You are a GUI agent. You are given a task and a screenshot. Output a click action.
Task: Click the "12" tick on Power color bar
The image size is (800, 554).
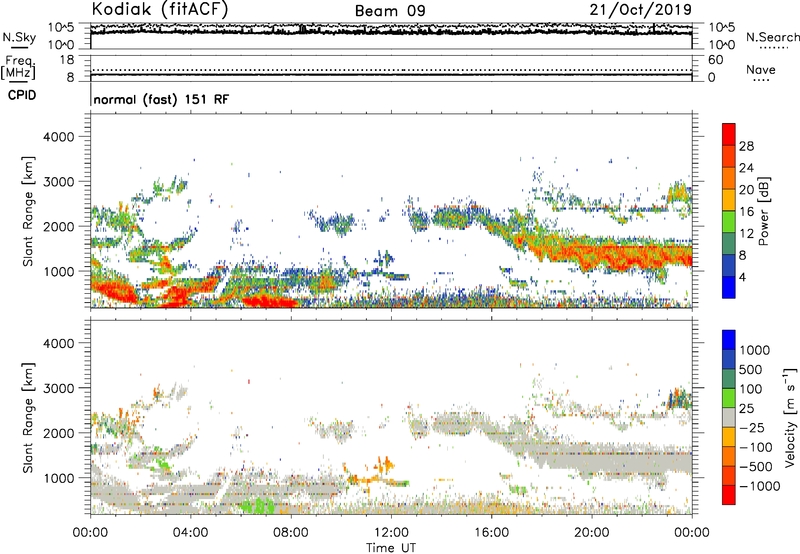(746, 234)
